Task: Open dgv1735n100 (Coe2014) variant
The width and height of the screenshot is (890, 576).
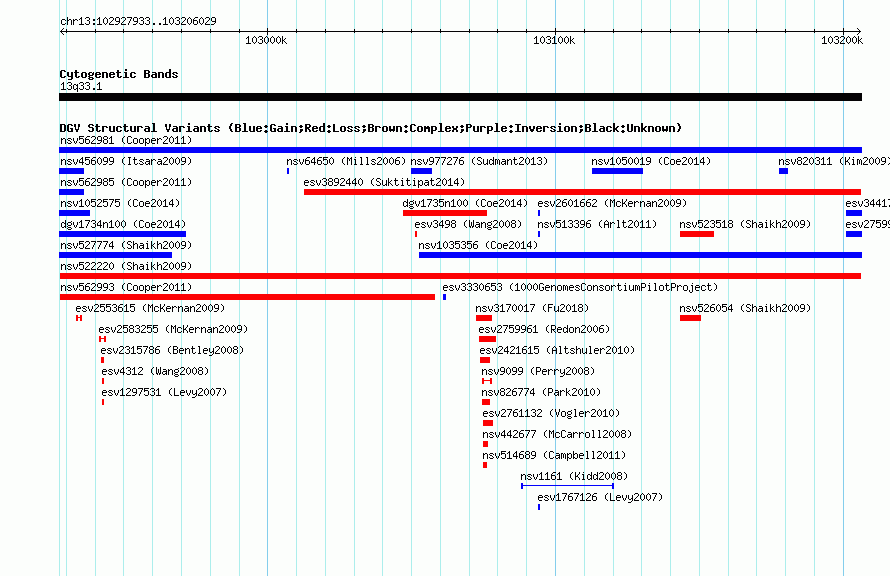Action: click(465, 203)
